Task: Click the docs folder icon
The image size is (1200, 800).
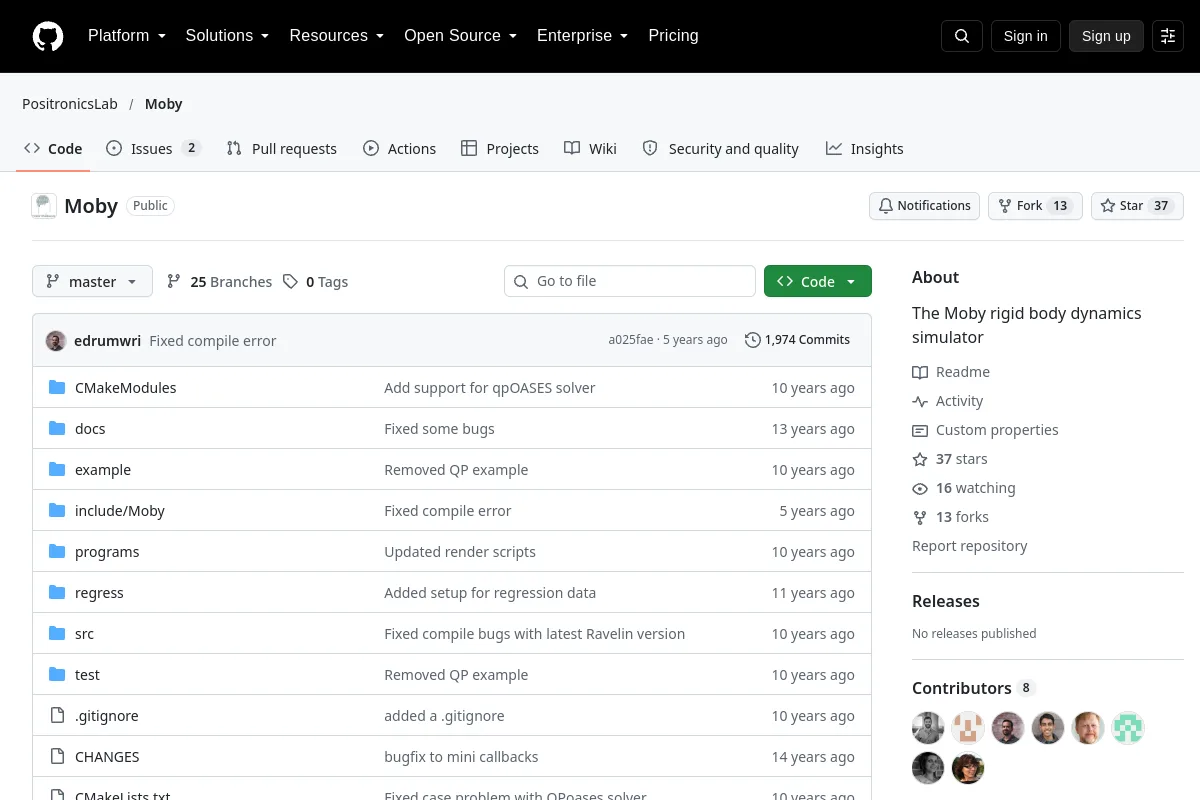Action: click(57, 429)
